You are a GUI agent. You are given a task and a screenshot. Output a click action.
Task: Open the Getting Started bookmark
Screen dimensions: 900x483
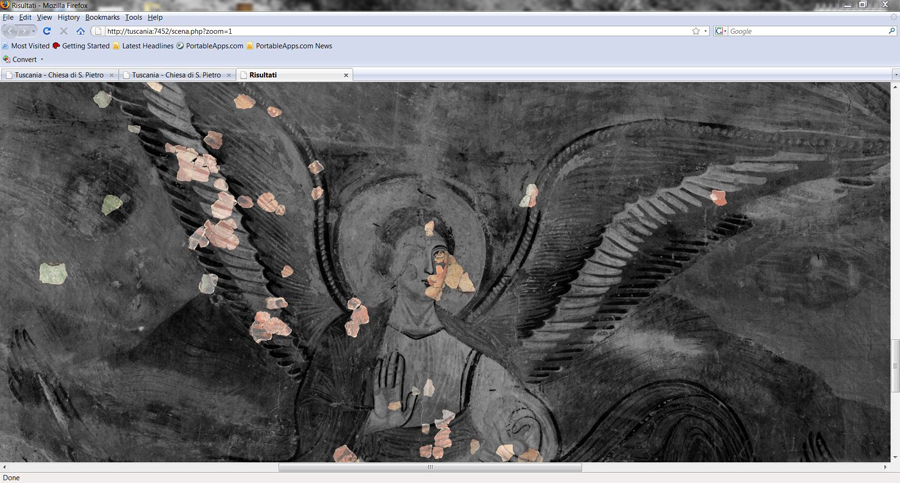pyautogui.click(x=81, y=46)
